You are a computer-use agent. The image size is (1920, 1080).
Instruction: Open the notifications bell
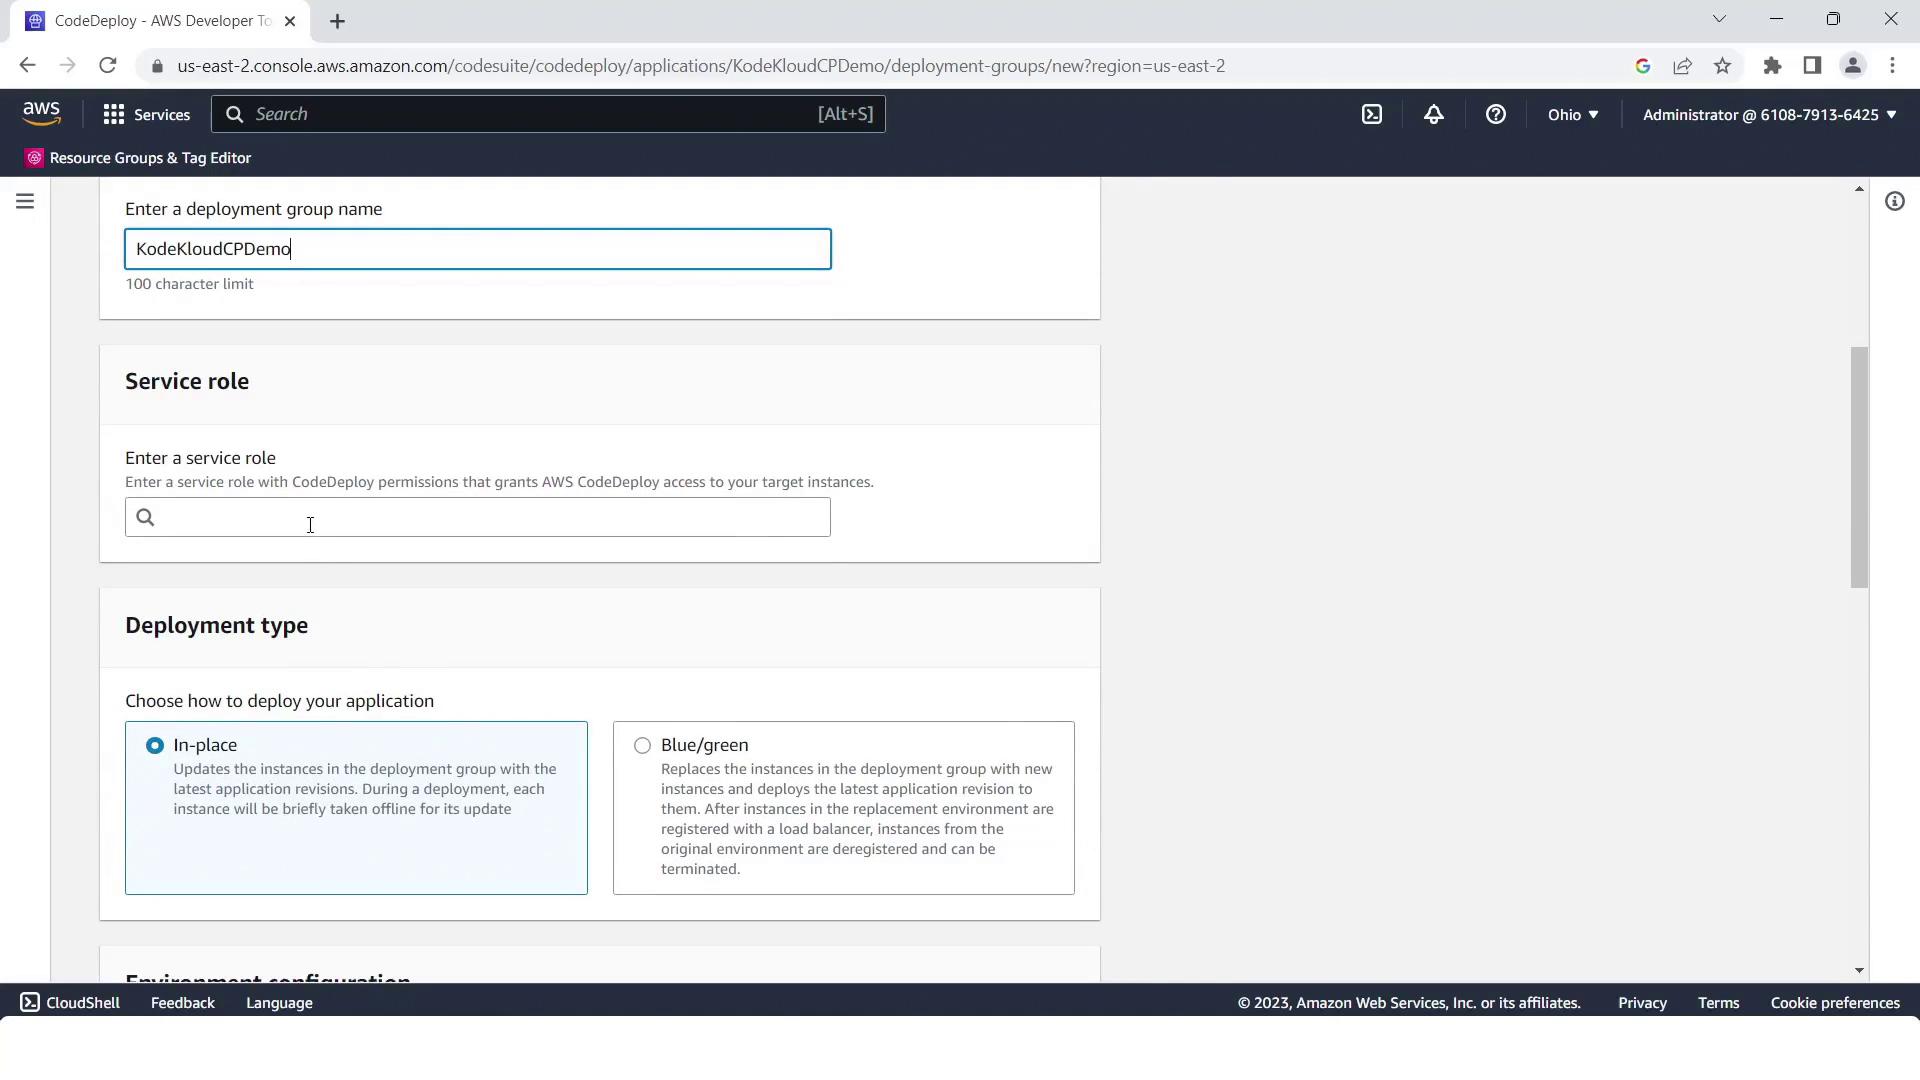1434,115
